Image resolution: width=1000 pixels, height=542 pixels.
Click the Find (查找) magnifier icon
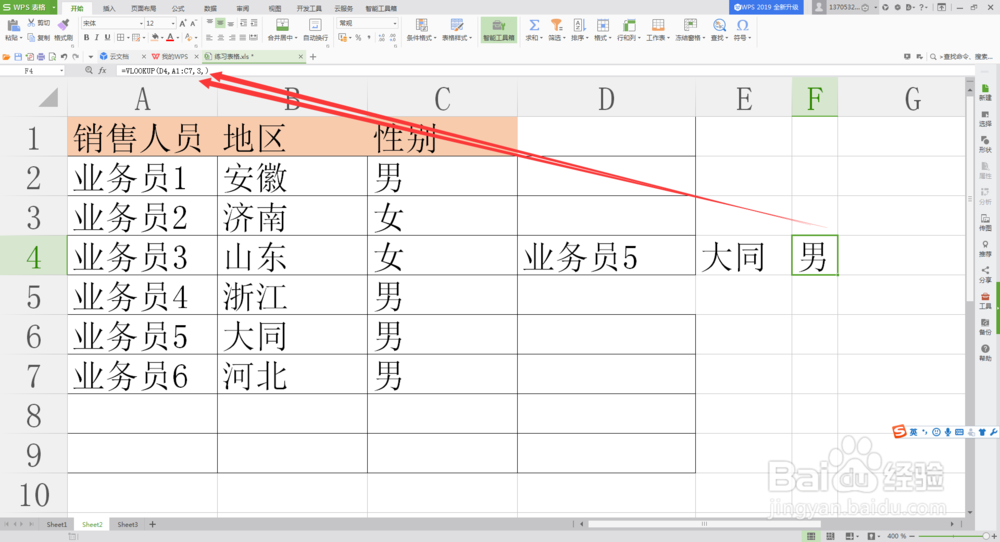pos(719,26)
